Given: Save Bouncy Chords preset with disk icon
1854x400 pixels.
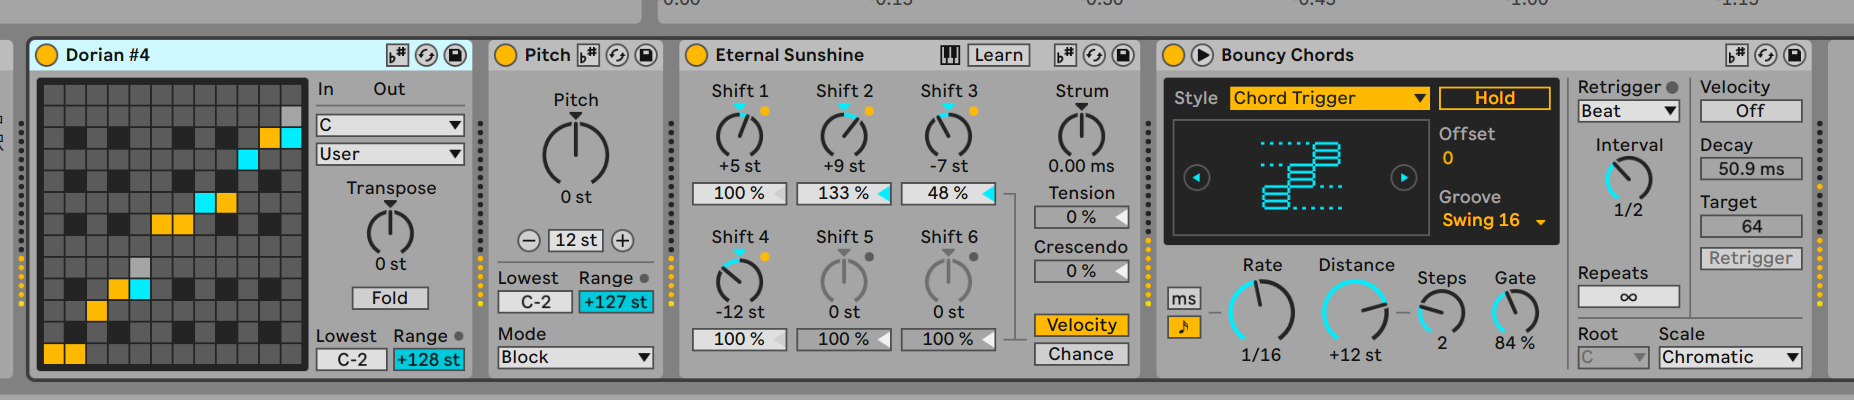Looking at the screenshot, I should pos(1795,55).
